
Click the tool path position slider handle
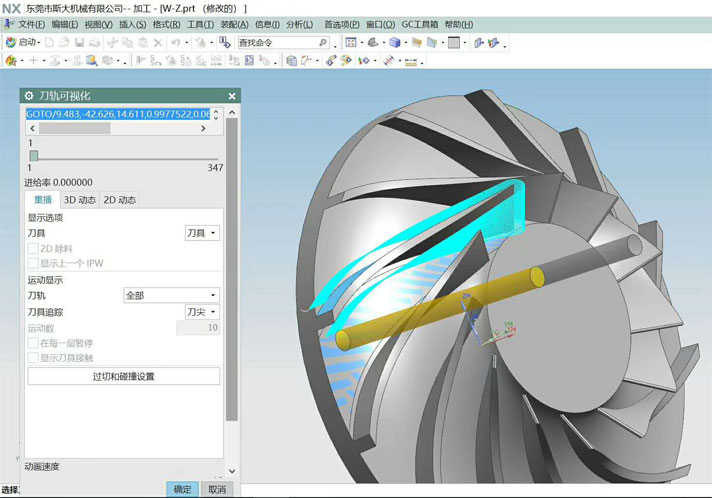click(33, 156)
